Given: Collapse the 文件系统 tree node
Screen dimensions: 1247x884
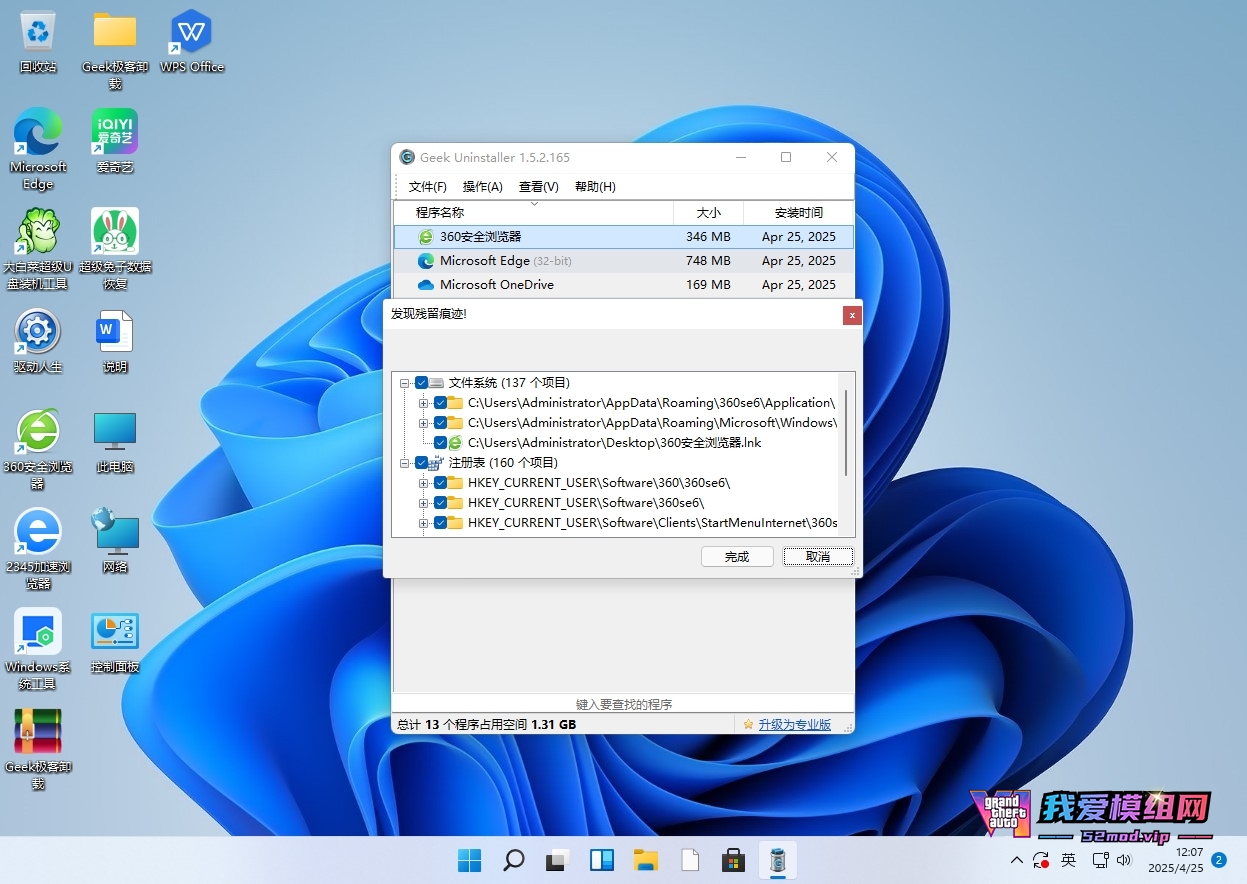Looking at the screenshot, I should (x=405, y=383).
